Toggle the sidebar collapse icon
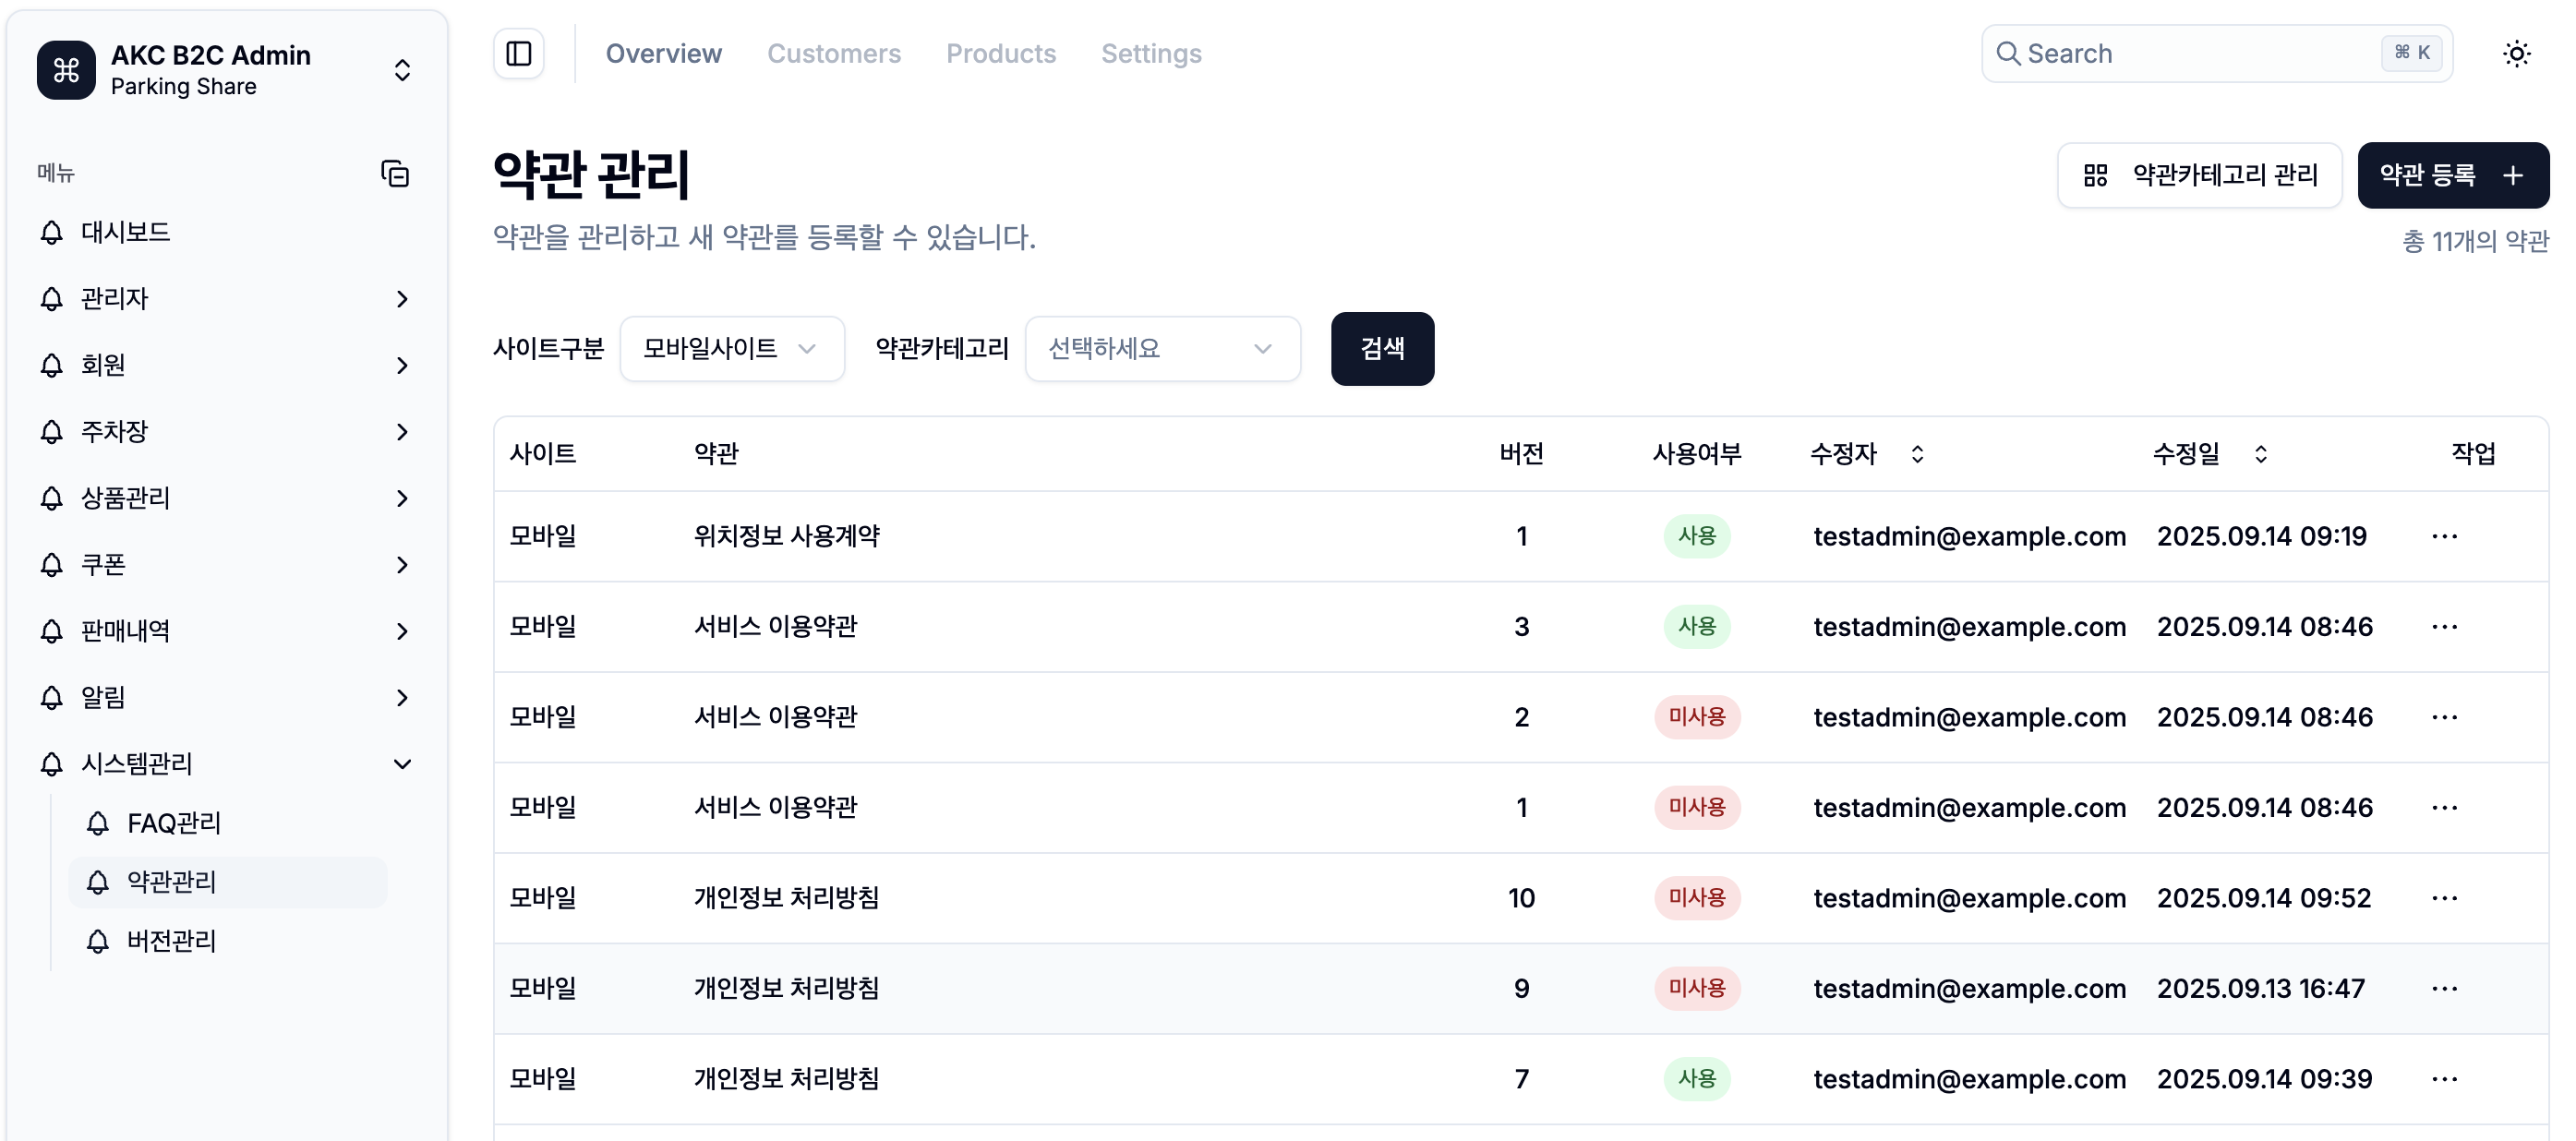Viewport: 2576px width, 1141px height. click(x=519, y=53)
